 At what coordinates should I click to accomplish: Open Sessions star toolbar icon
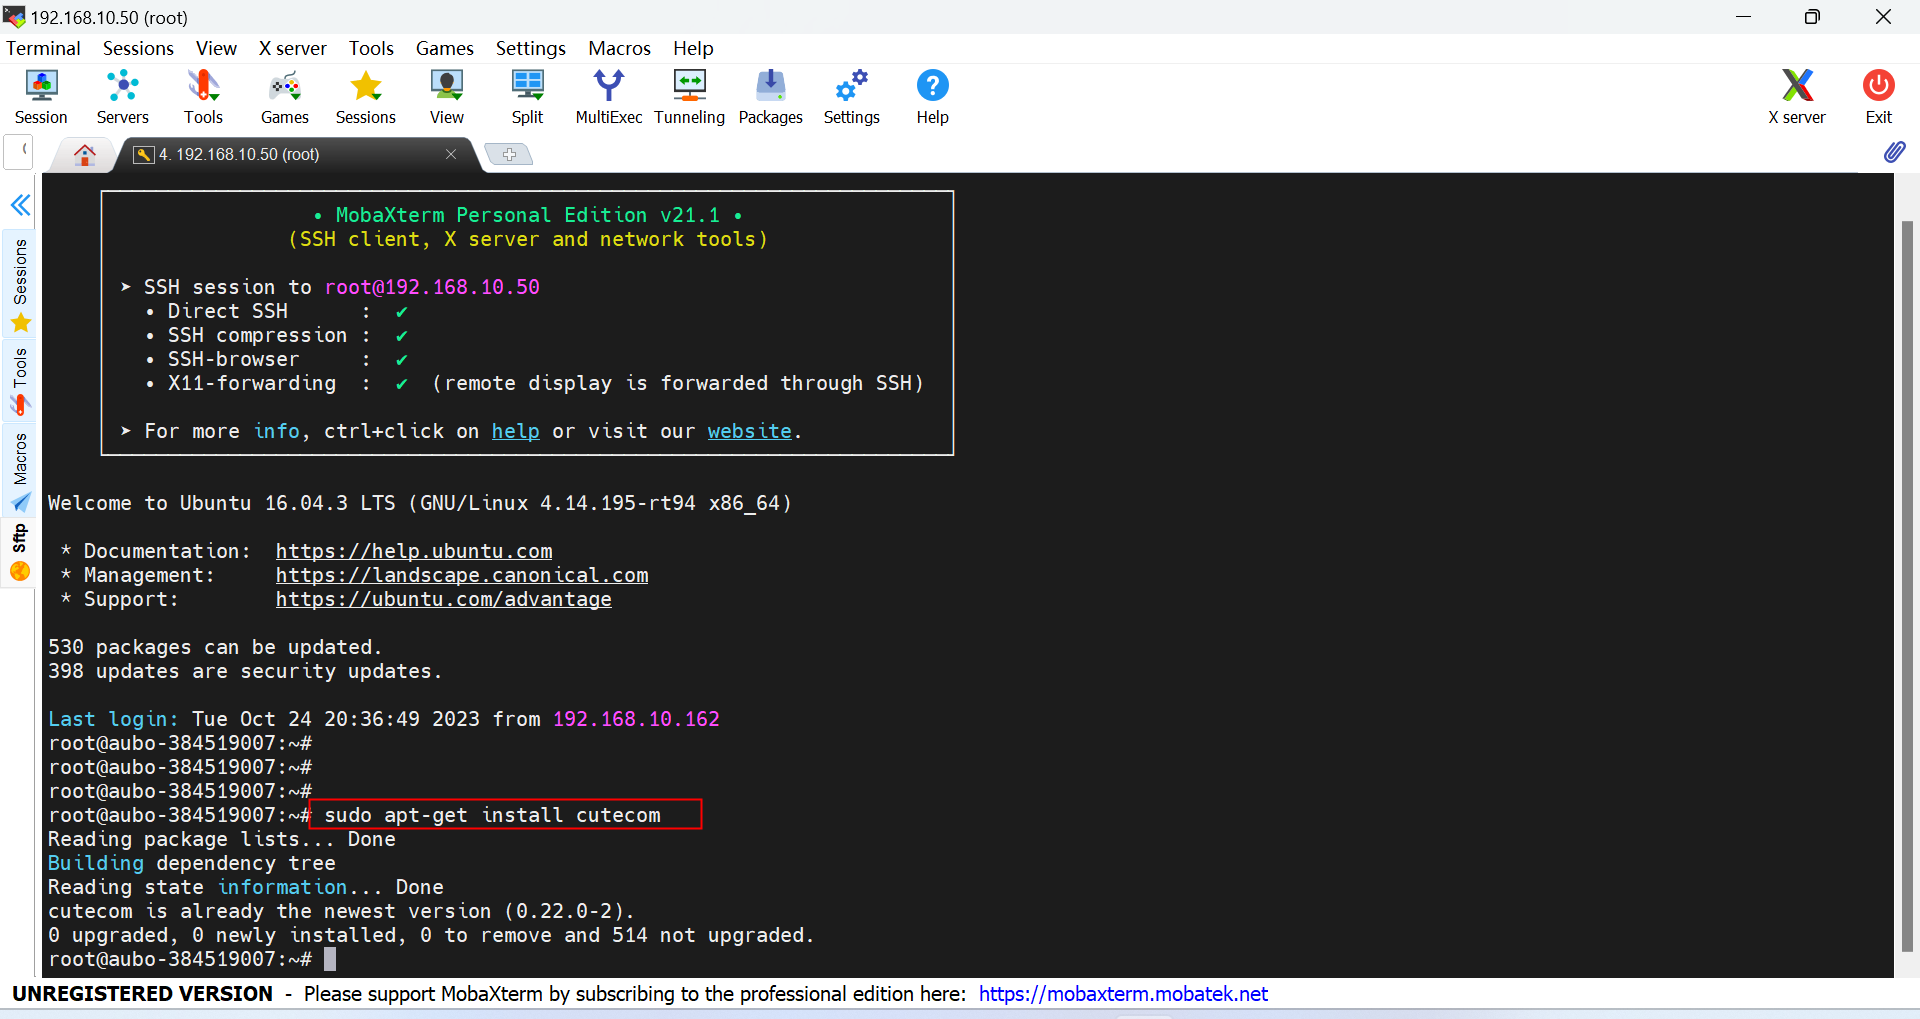pos(366,97)
